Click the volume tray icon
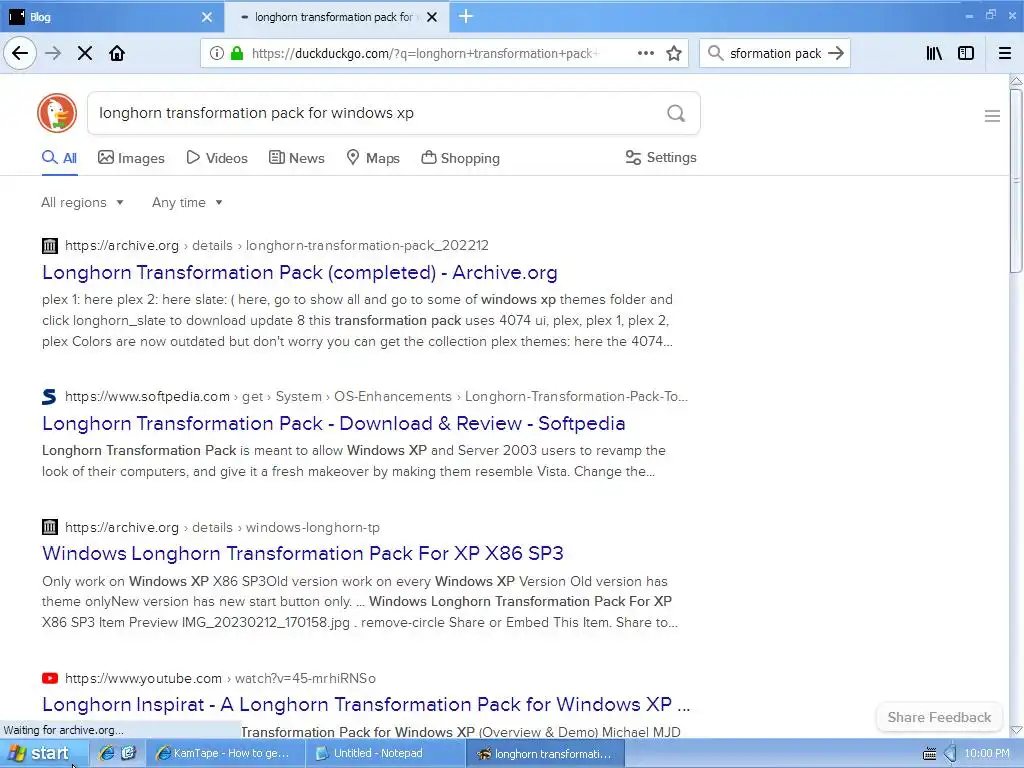The image size is (1024, 768). pyautogui.click(x=950, y=754)
